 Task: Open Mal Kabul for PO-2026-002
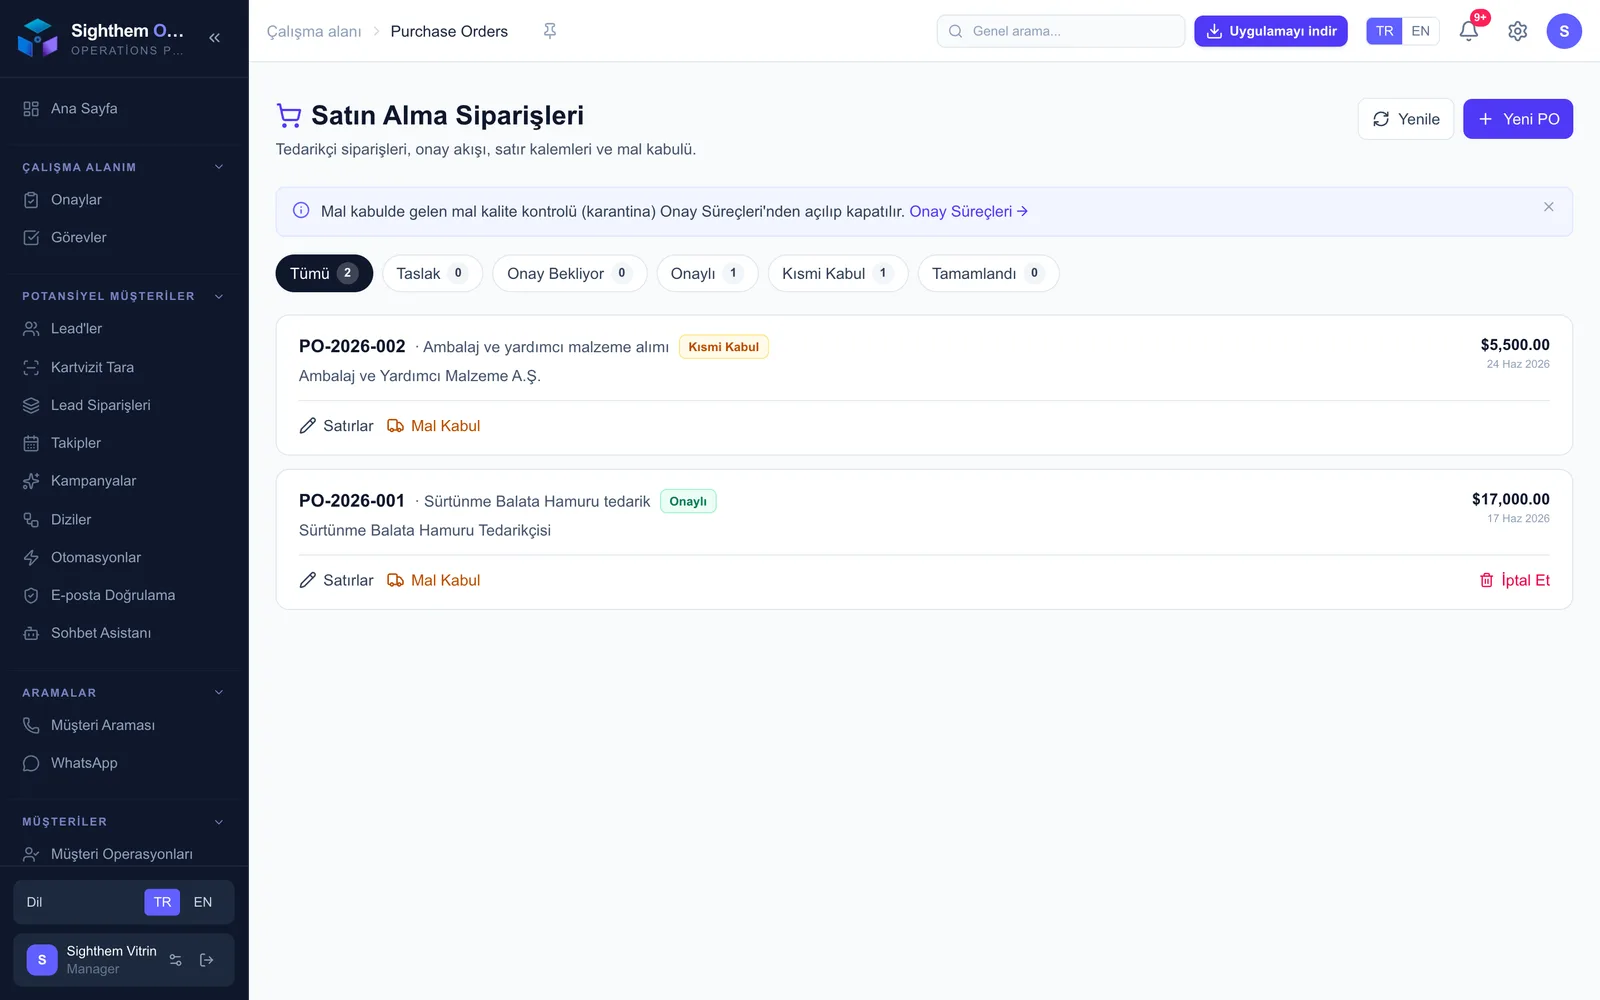click(x=434, y=426)
